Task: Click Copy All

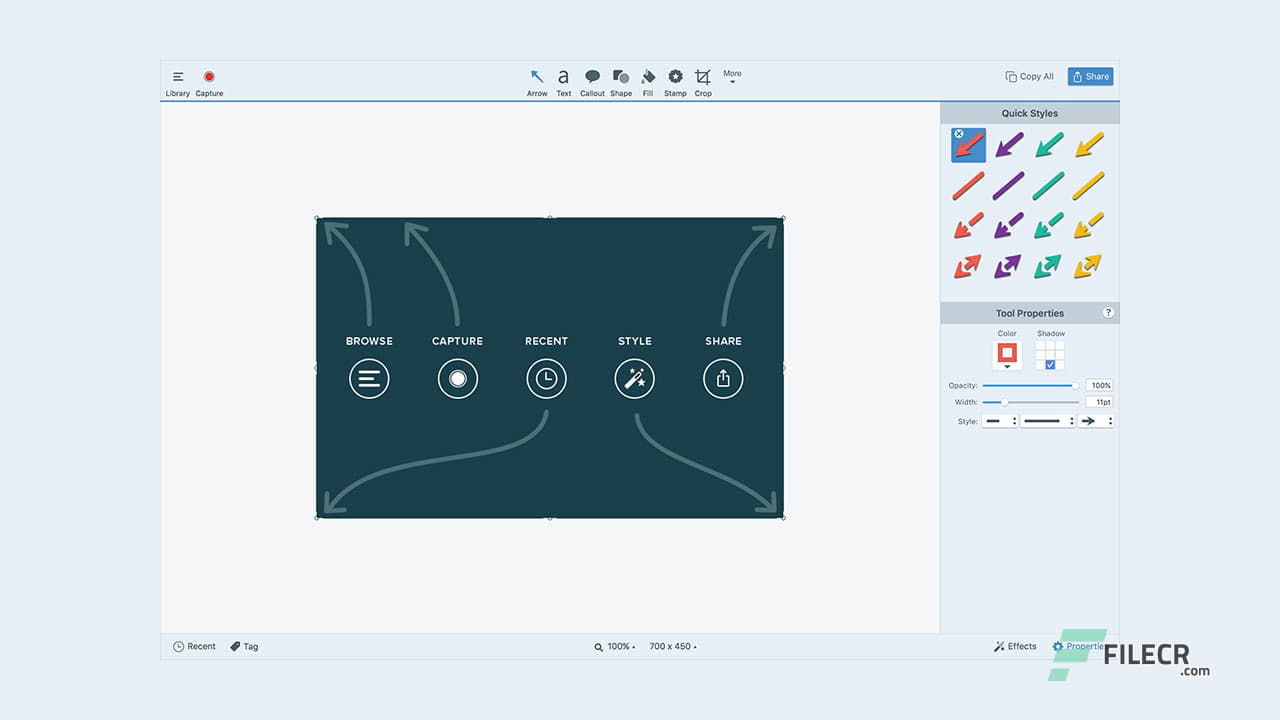Action: point(1029,76)
